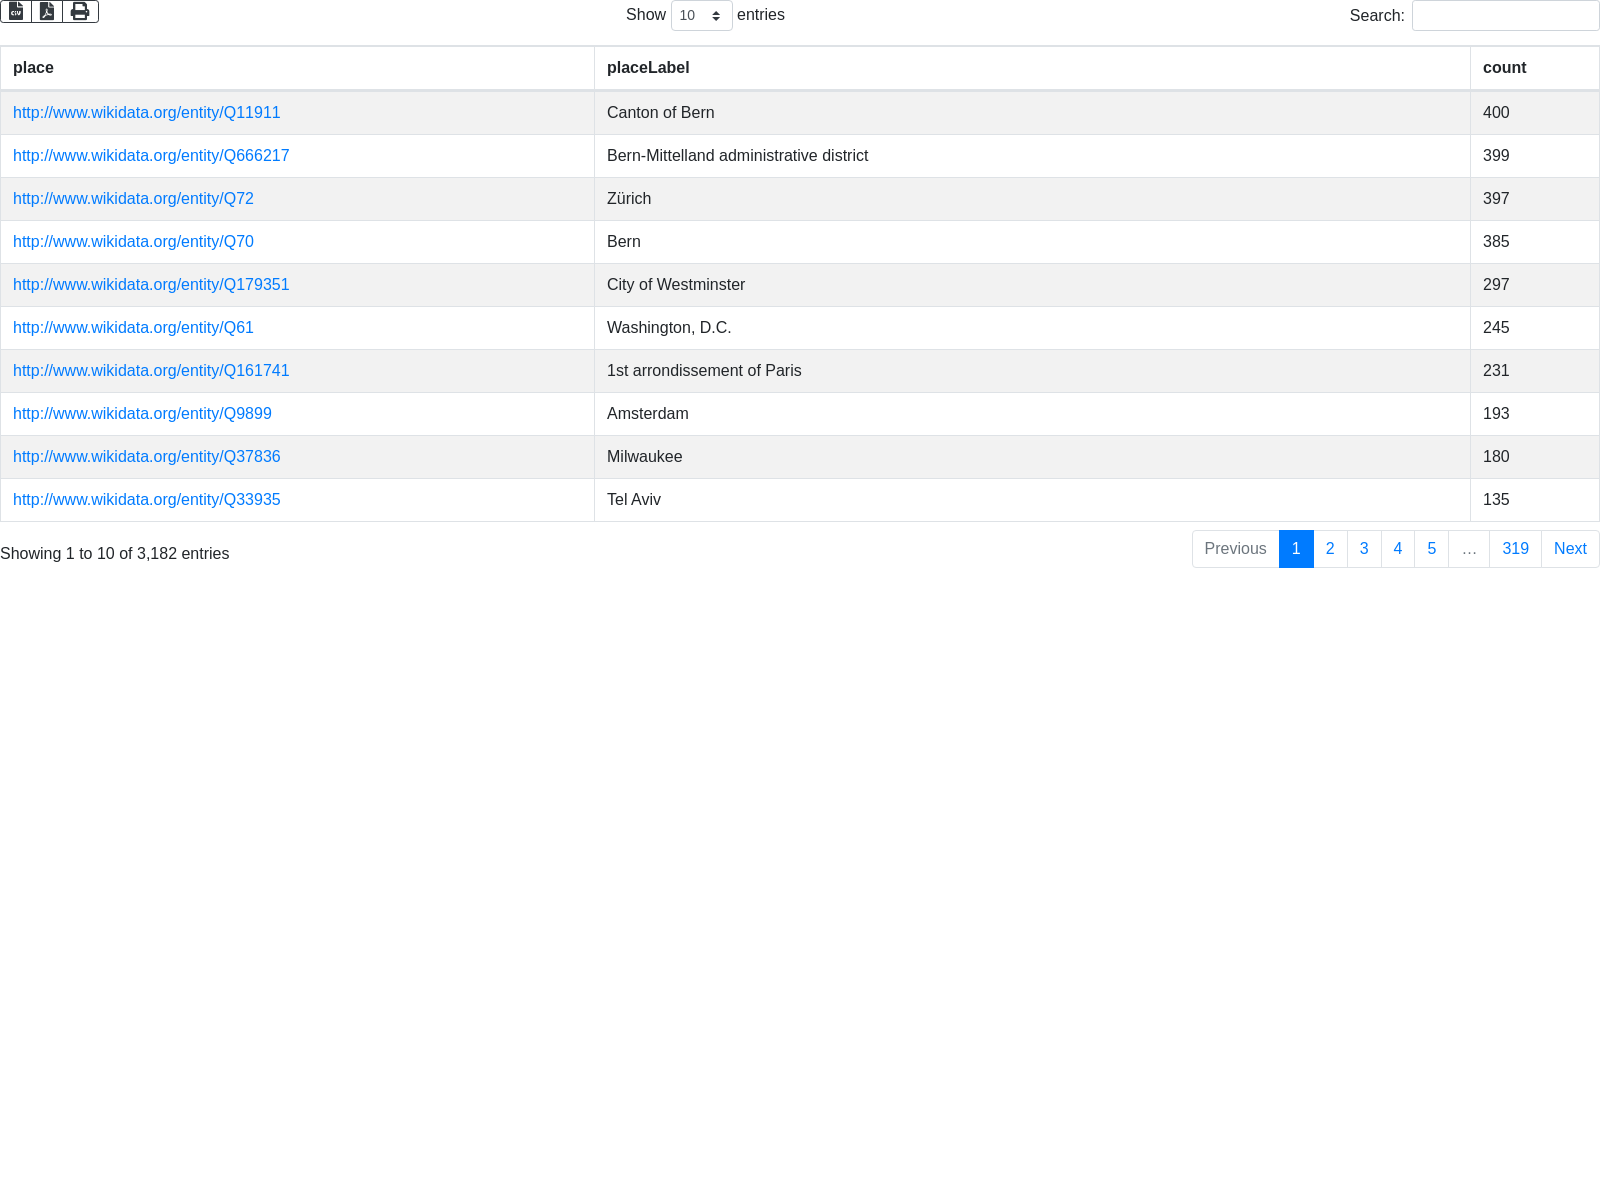Export the table as PDF
The height and width of the screenshot is (1200, 1600).
click(47, 11)
